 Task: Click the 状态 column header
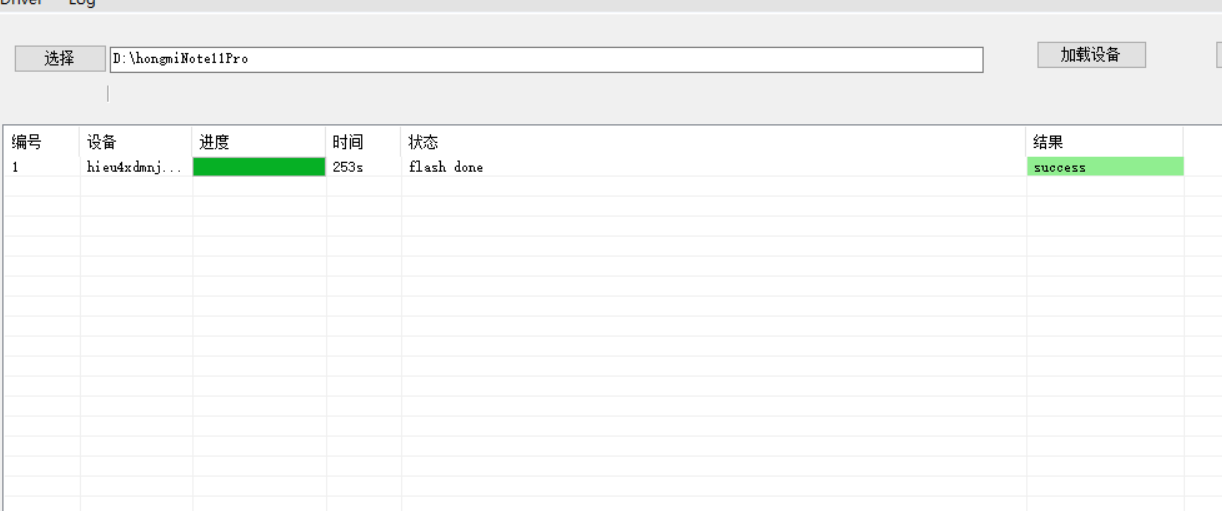click(x=714, y=142)
